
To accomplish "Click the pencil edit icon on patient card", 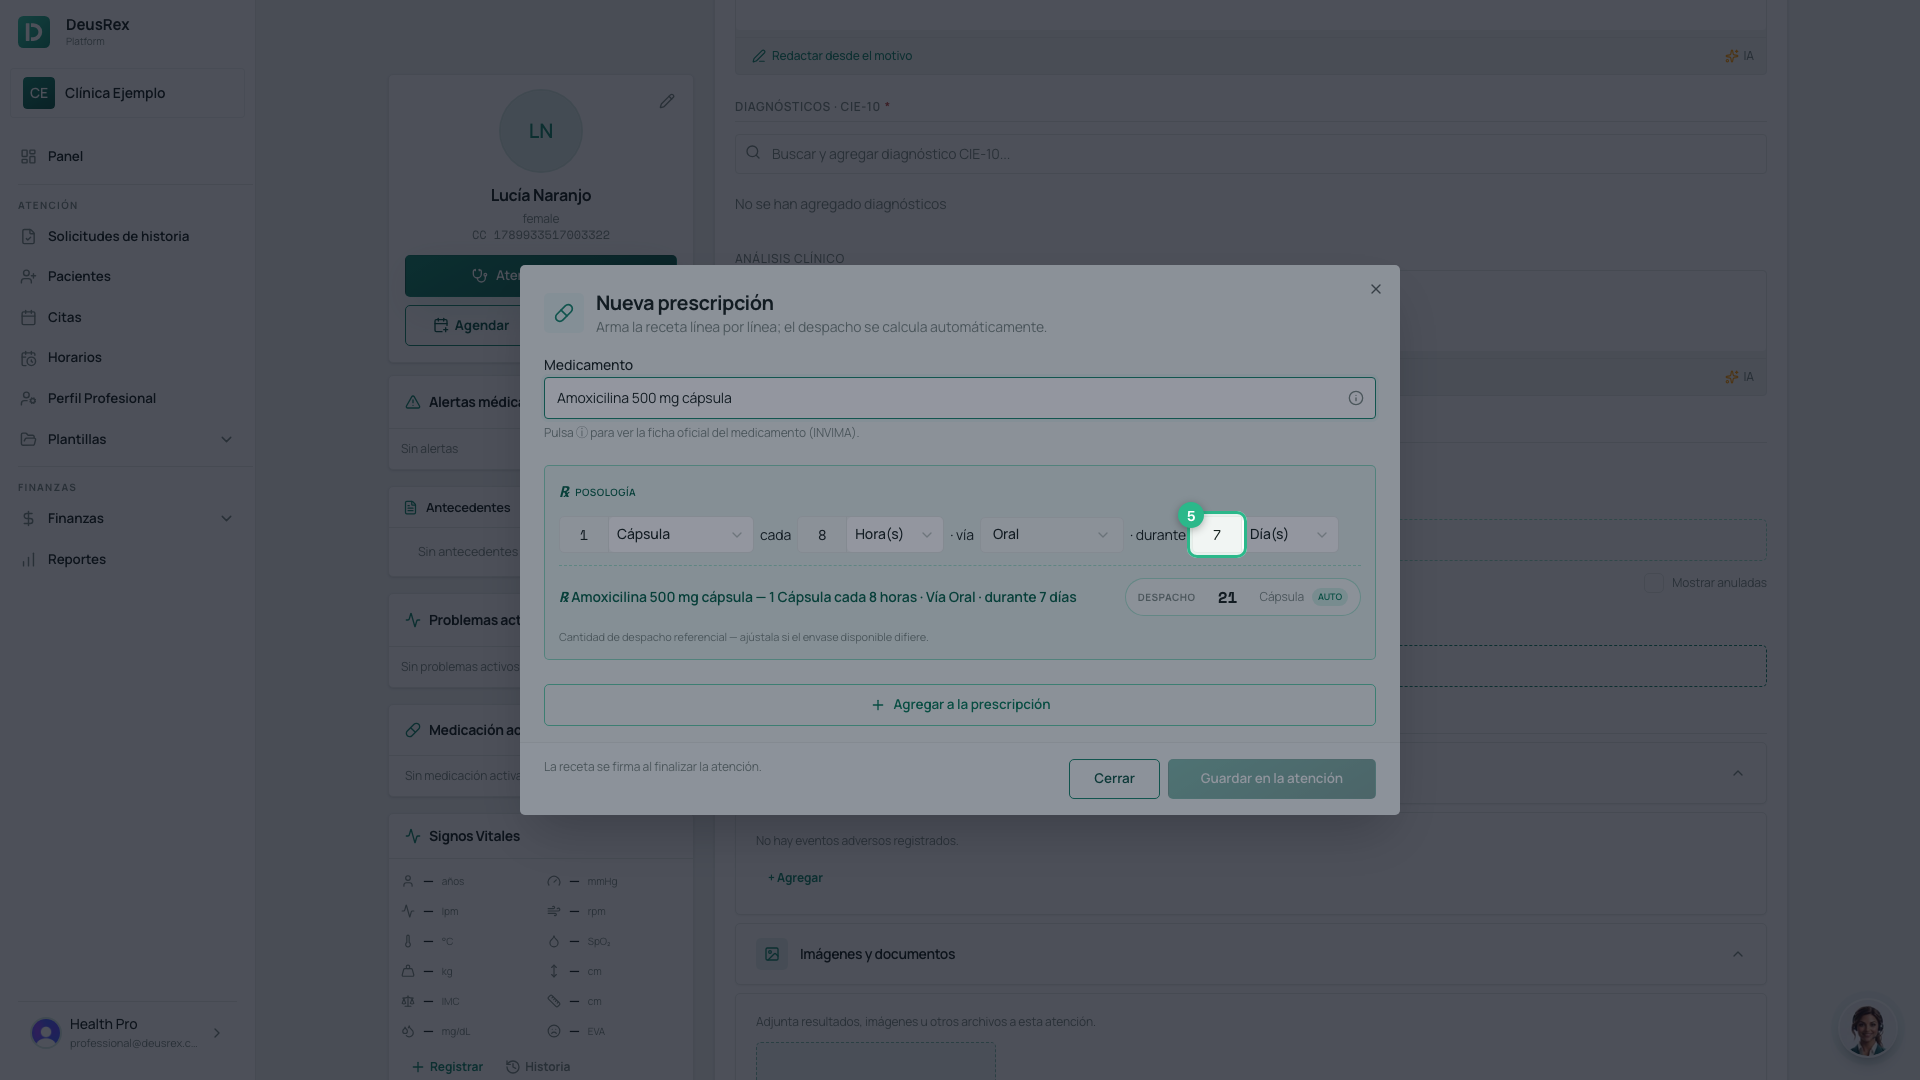I will click(x=667, y=101).
